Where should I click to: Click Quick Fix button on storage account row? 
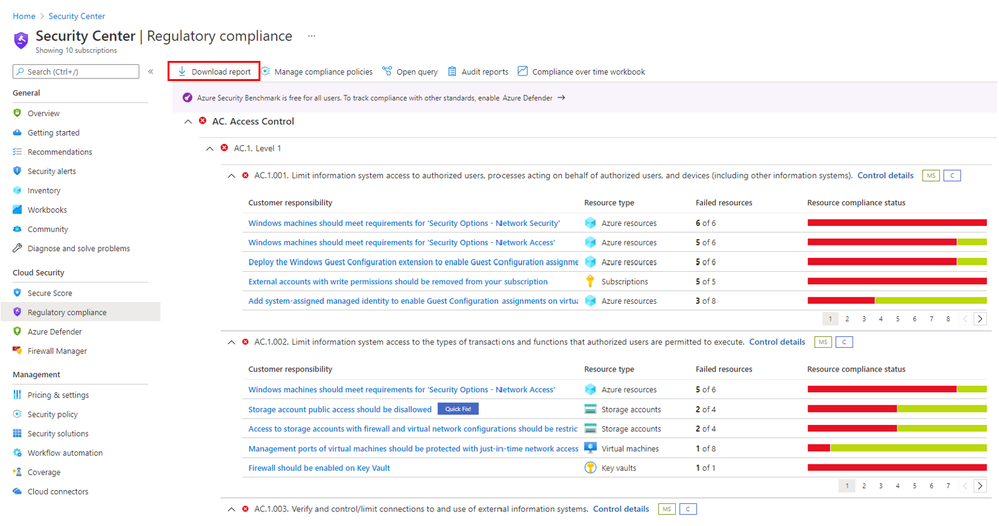tap(458, 409)
